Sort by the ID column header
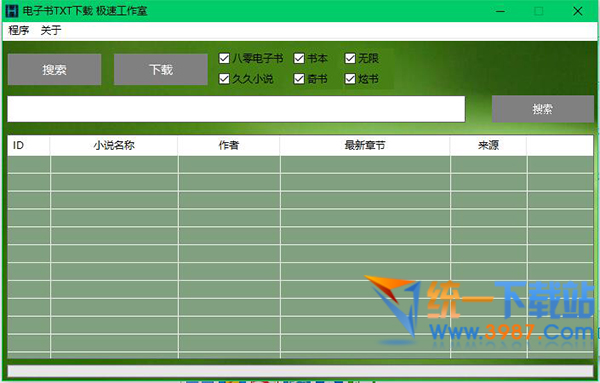This screenshot has width=600, height=383. (29, 145)
